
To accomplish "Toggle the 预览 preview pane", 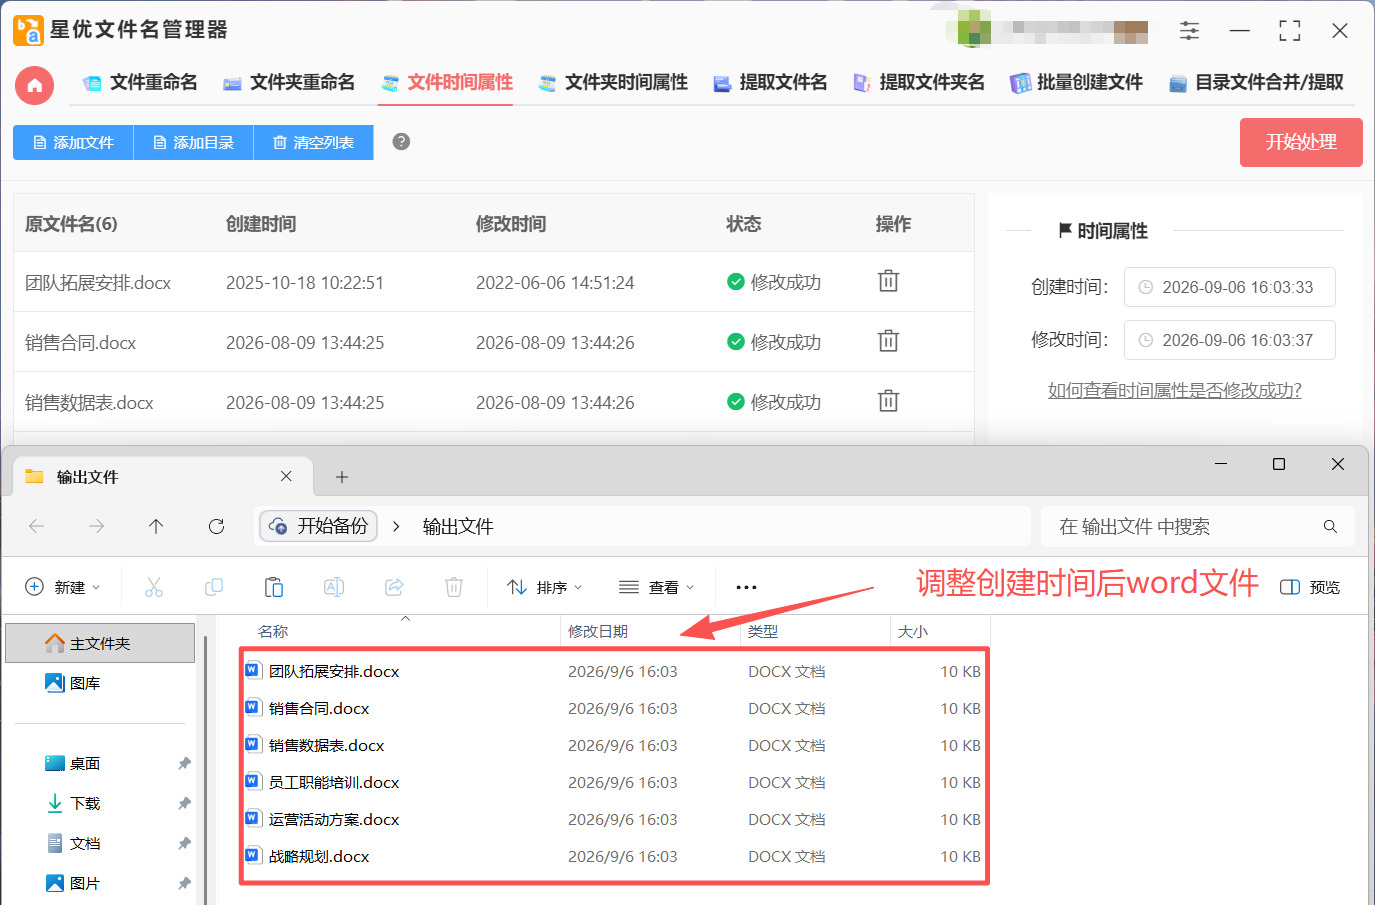I will coord(1310,587).
